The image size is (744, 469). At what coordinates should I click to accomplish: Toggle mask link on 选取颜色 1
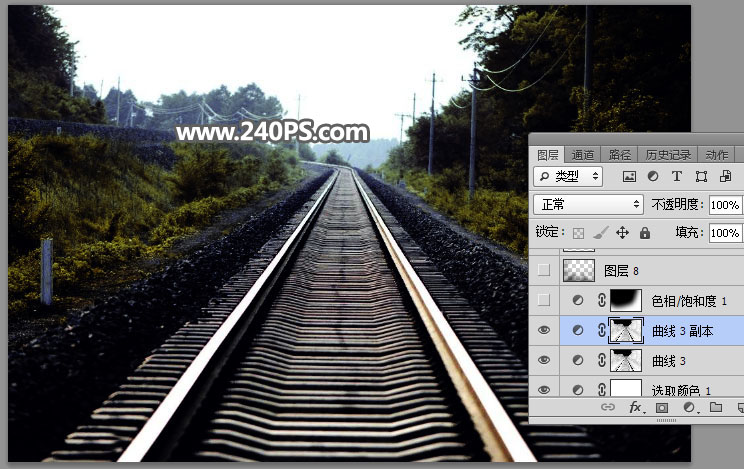[602, 390]
